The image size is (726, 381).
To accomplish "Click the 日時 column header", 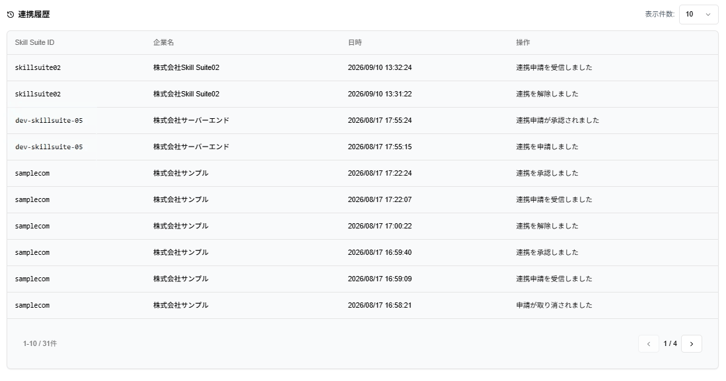I will click(x=355, y=43).
